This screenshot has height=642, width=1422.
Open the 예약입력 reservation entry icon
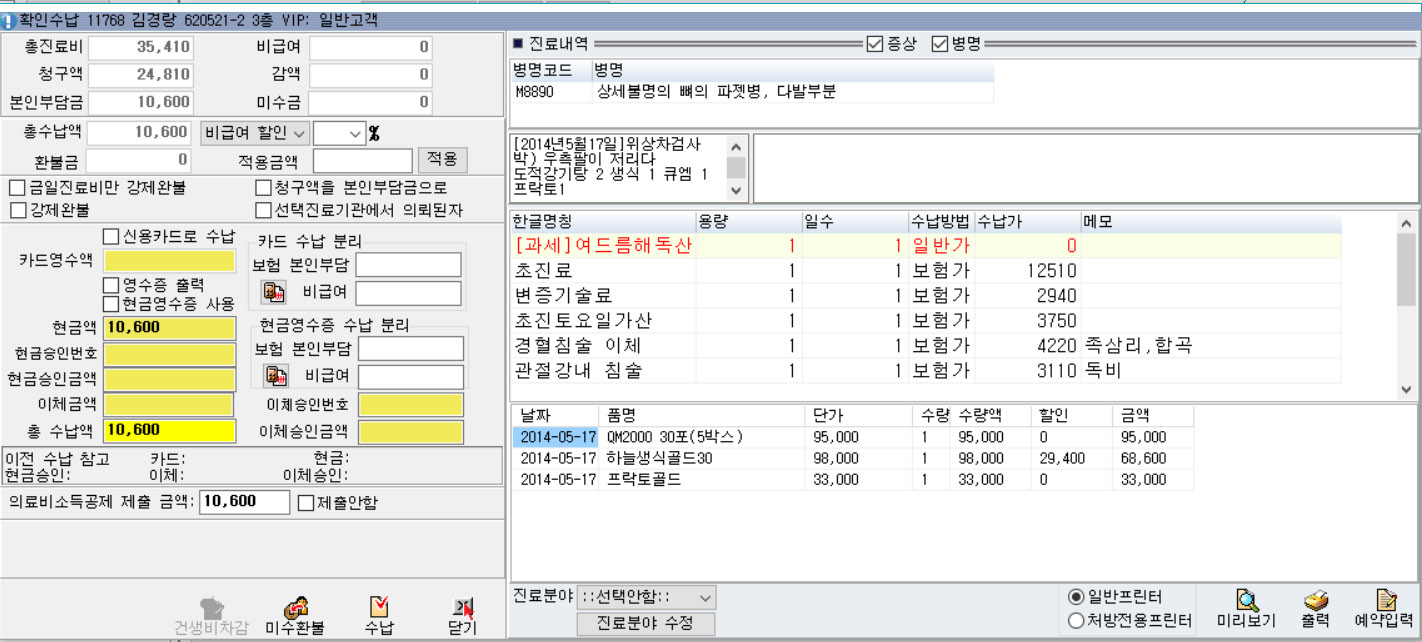pos(1385,601)
